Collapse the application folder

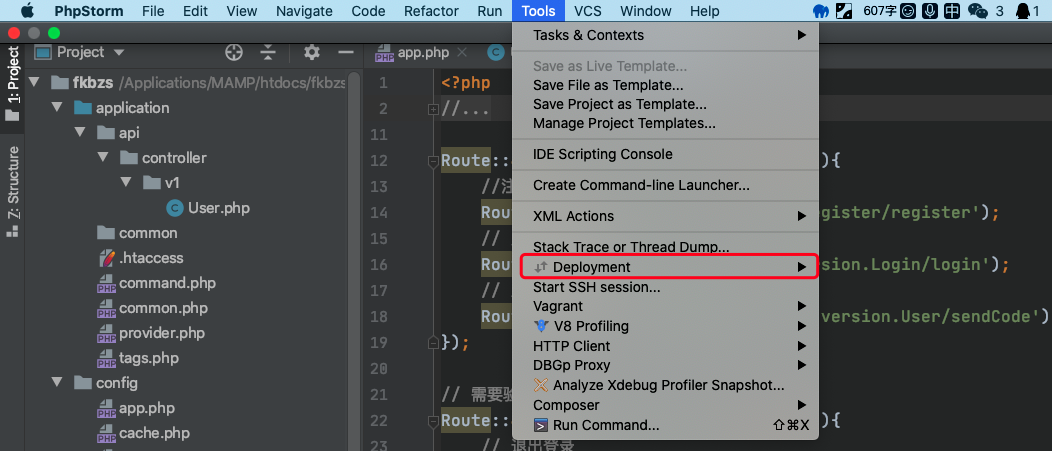tap(57, 107)
